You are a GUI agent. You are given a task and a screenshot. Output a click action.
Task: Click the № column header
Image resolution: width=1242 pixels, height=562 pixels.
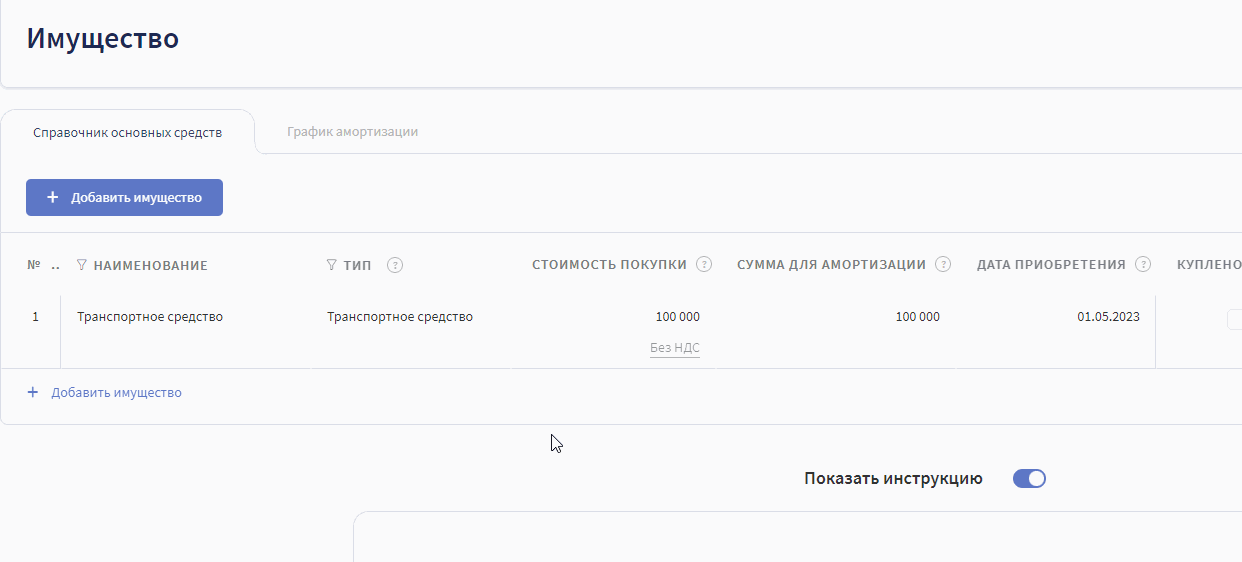33,265
